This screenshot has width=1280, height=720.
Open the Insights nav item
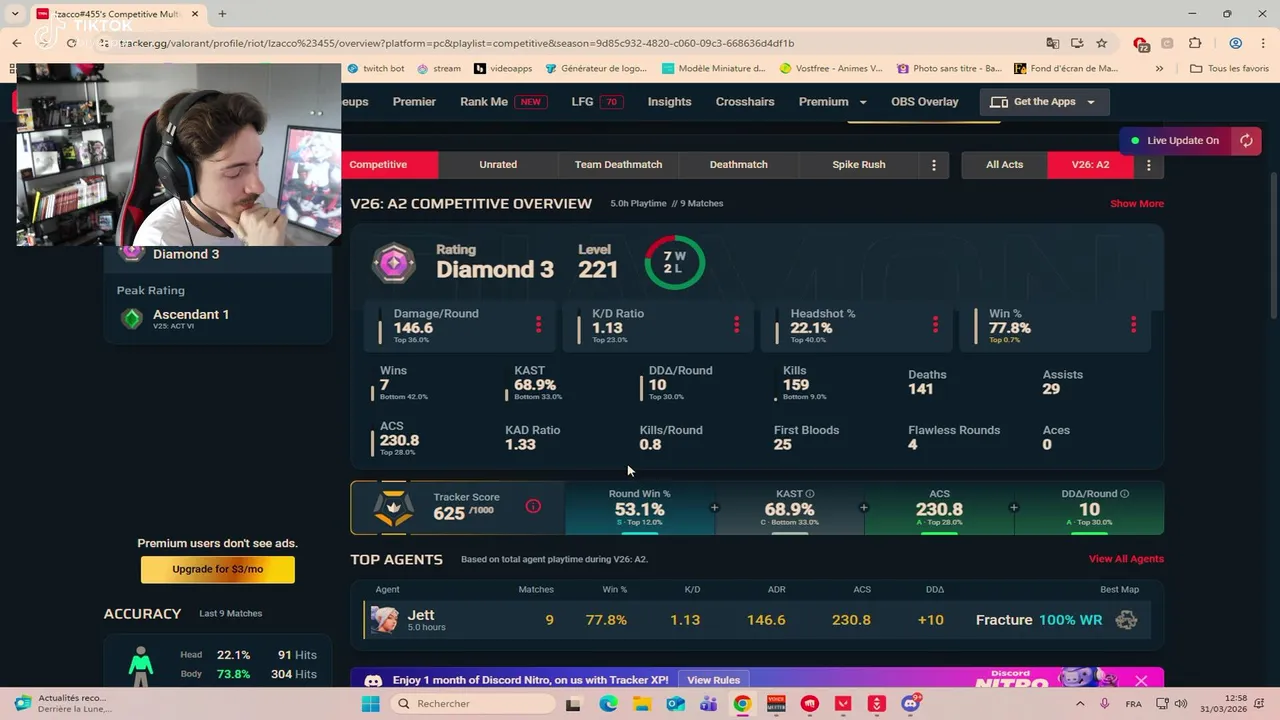pos(669,102)
